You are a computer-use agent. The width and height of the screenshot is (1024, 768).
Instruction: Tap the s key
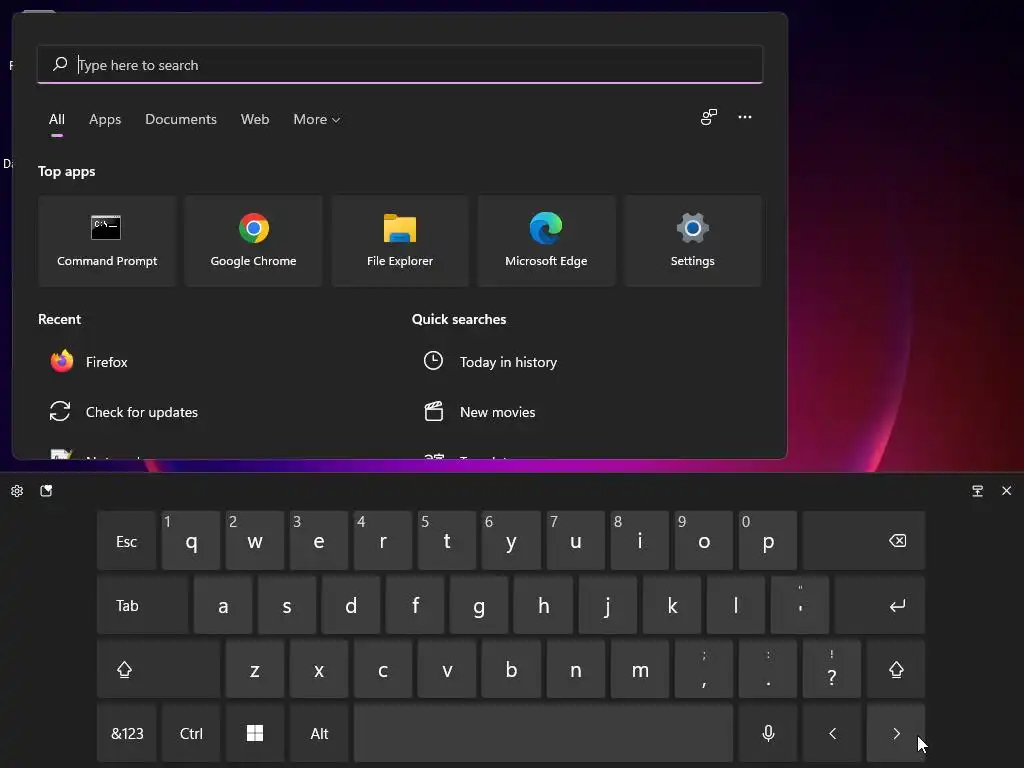(287, 605)
